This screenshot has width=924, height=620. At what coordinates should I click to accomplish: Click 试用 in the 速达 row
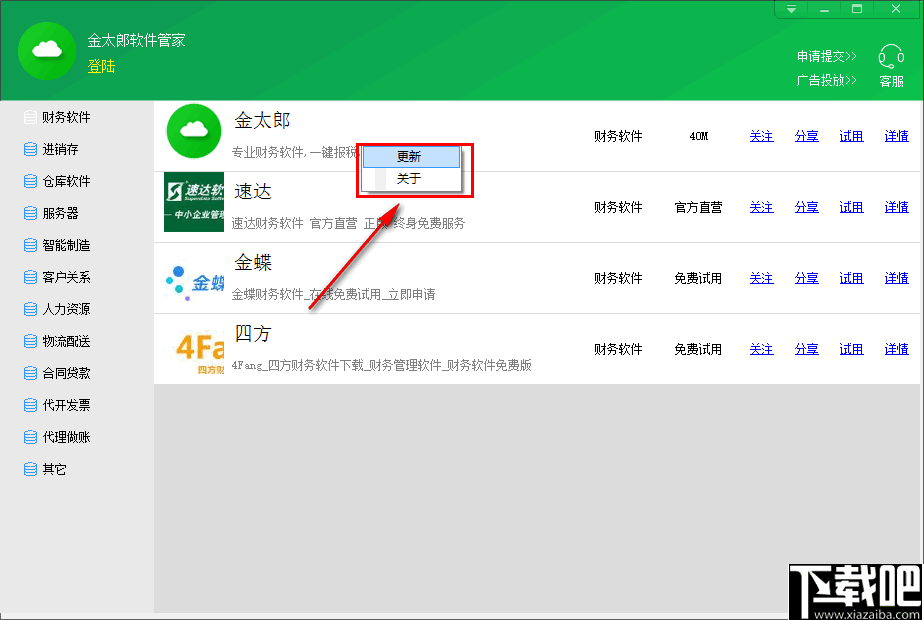click(x=851, y=207)
